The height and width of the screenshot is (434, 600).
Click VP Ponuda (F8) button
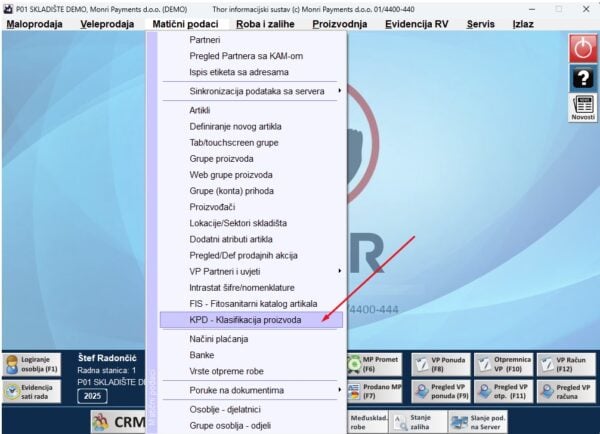click(438, 363)
